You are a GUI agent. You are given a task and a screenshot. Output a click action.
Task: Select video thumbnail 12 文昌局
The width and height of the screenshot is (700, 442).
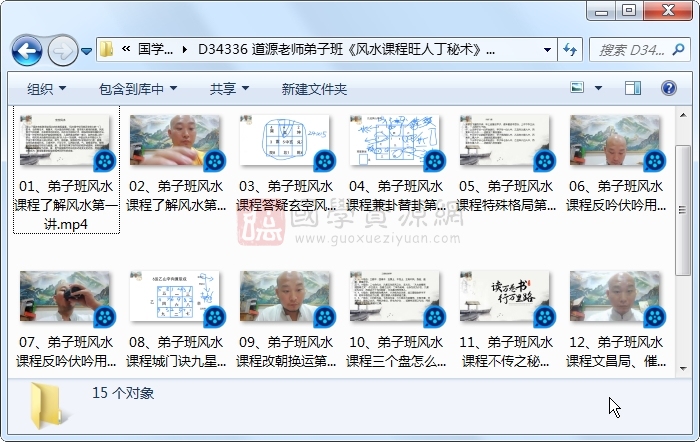(616, 298)
